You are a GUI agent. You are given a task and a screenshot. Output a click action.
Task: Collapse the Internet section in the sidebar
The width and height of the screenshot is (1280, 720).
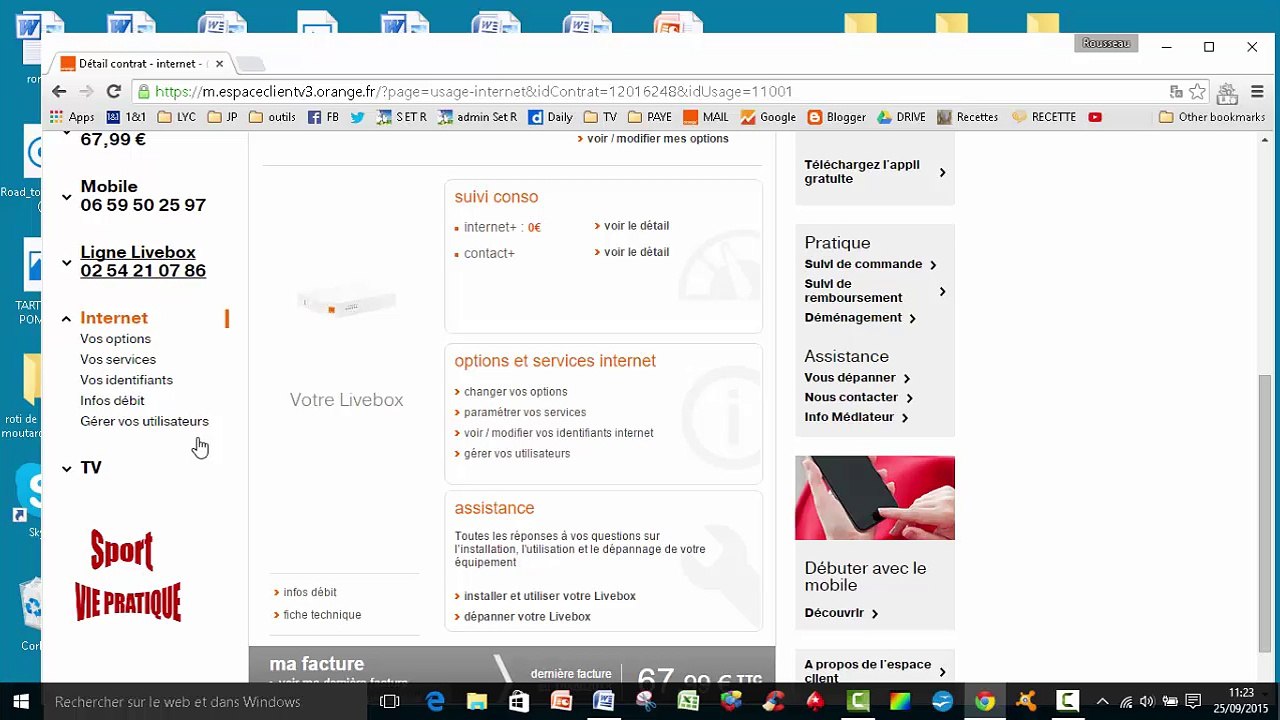pos(66,319)
